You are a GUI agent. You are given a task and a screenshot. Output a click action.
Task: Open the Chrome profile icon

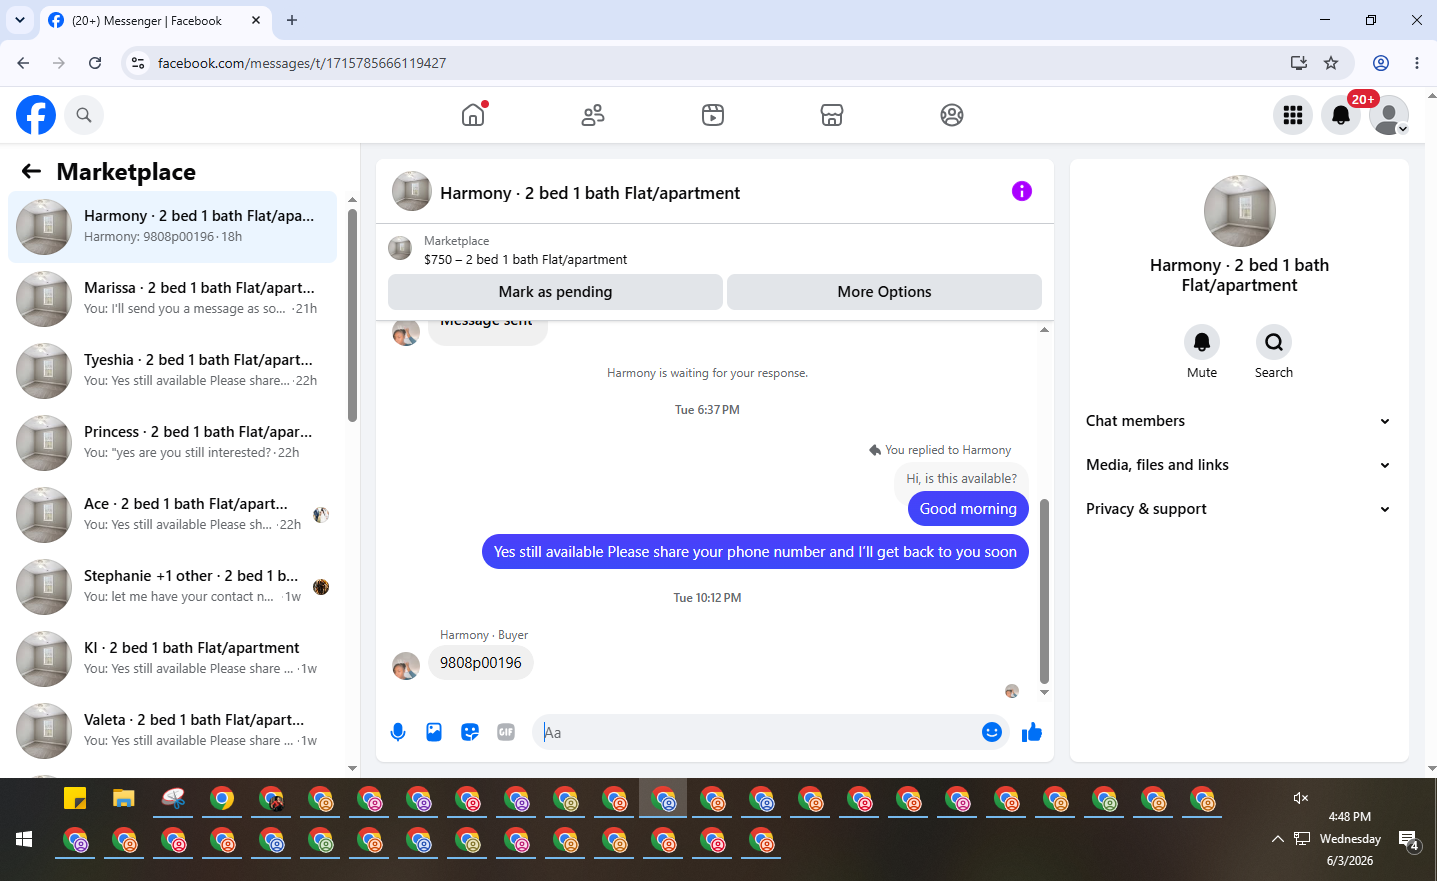pos(1381,63)
